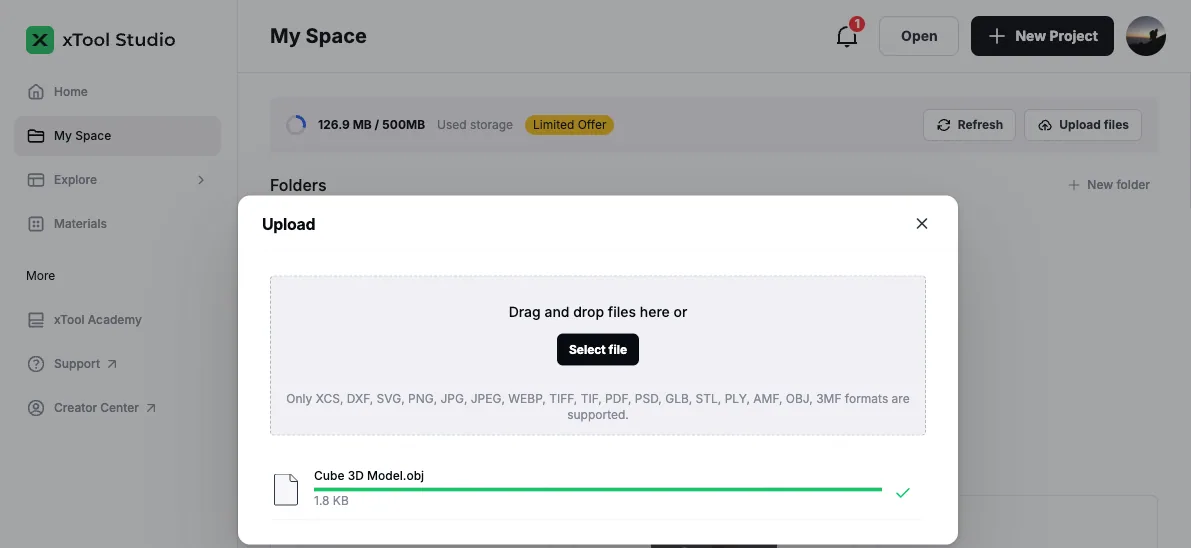Click the green upload-complete checkmark
1191x548 pixels.
(902, 493)
